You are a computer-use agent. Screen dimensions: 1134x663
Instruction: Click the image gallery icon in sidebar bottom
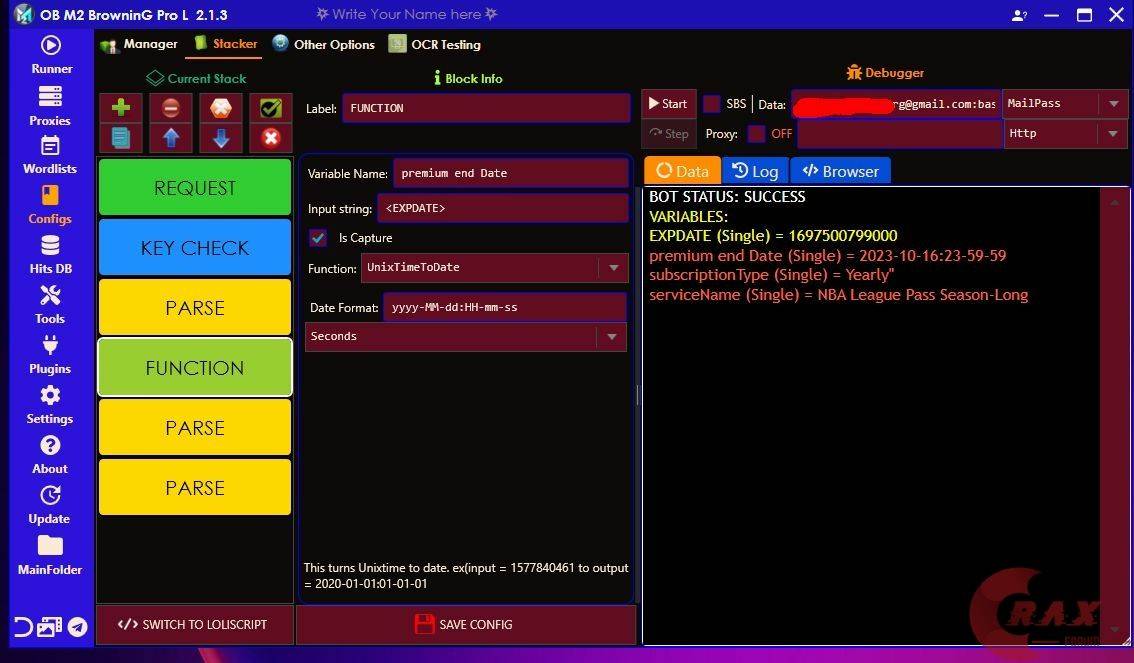50,627
